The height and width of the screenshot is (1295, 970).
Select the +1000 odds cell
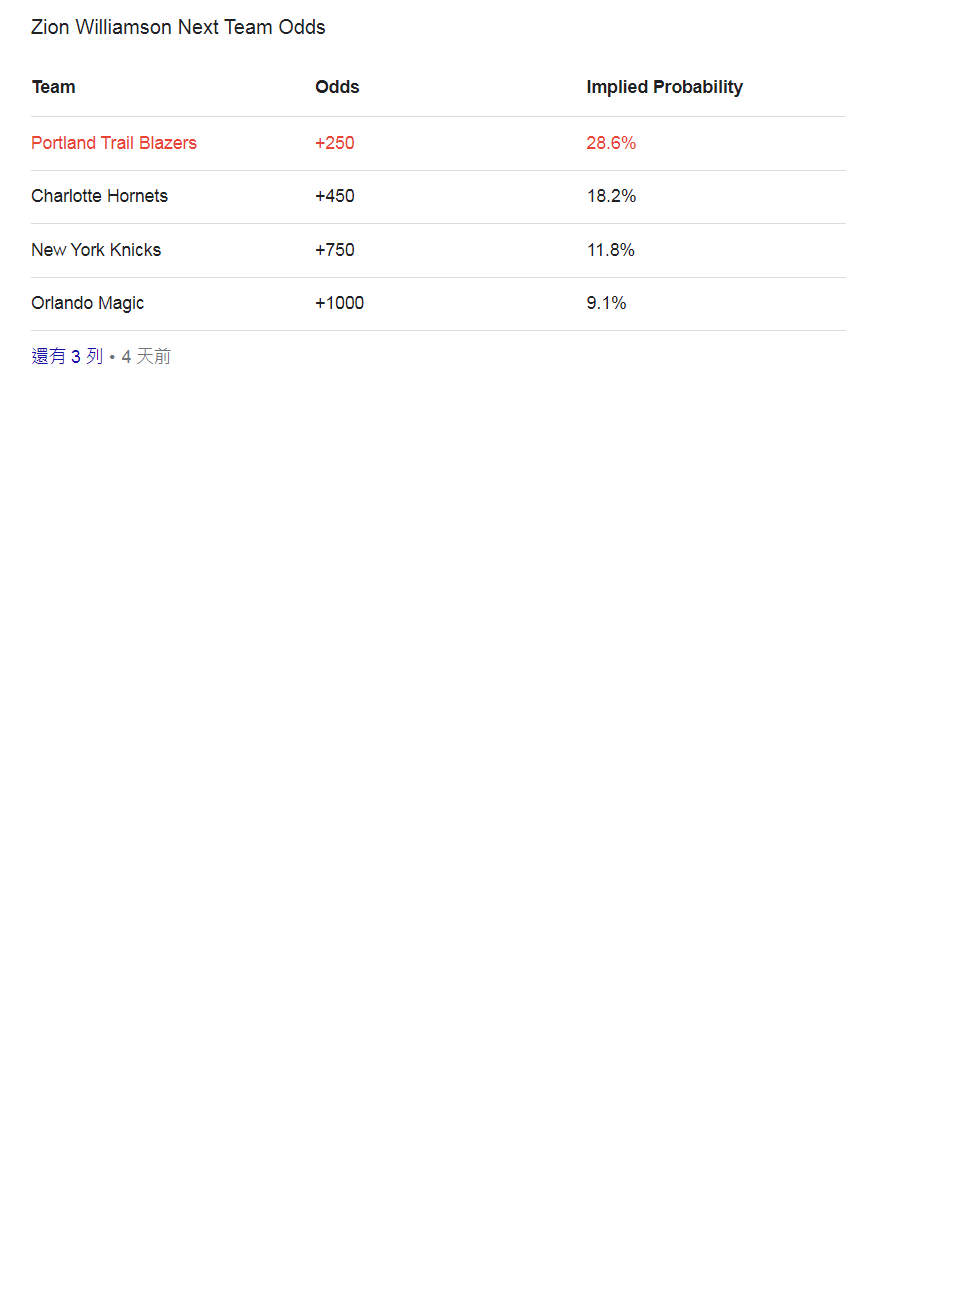click(339, 303)
